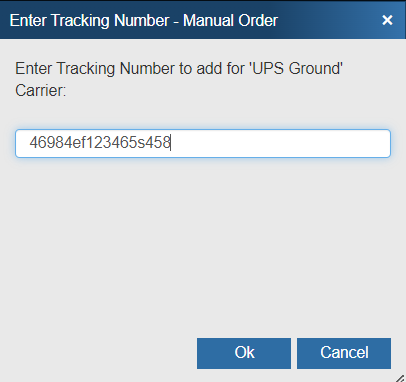Viewport: 406px width, 382px height.
Task: Dismiss dialog using Cancel button
Action: [x=344, y=353]
